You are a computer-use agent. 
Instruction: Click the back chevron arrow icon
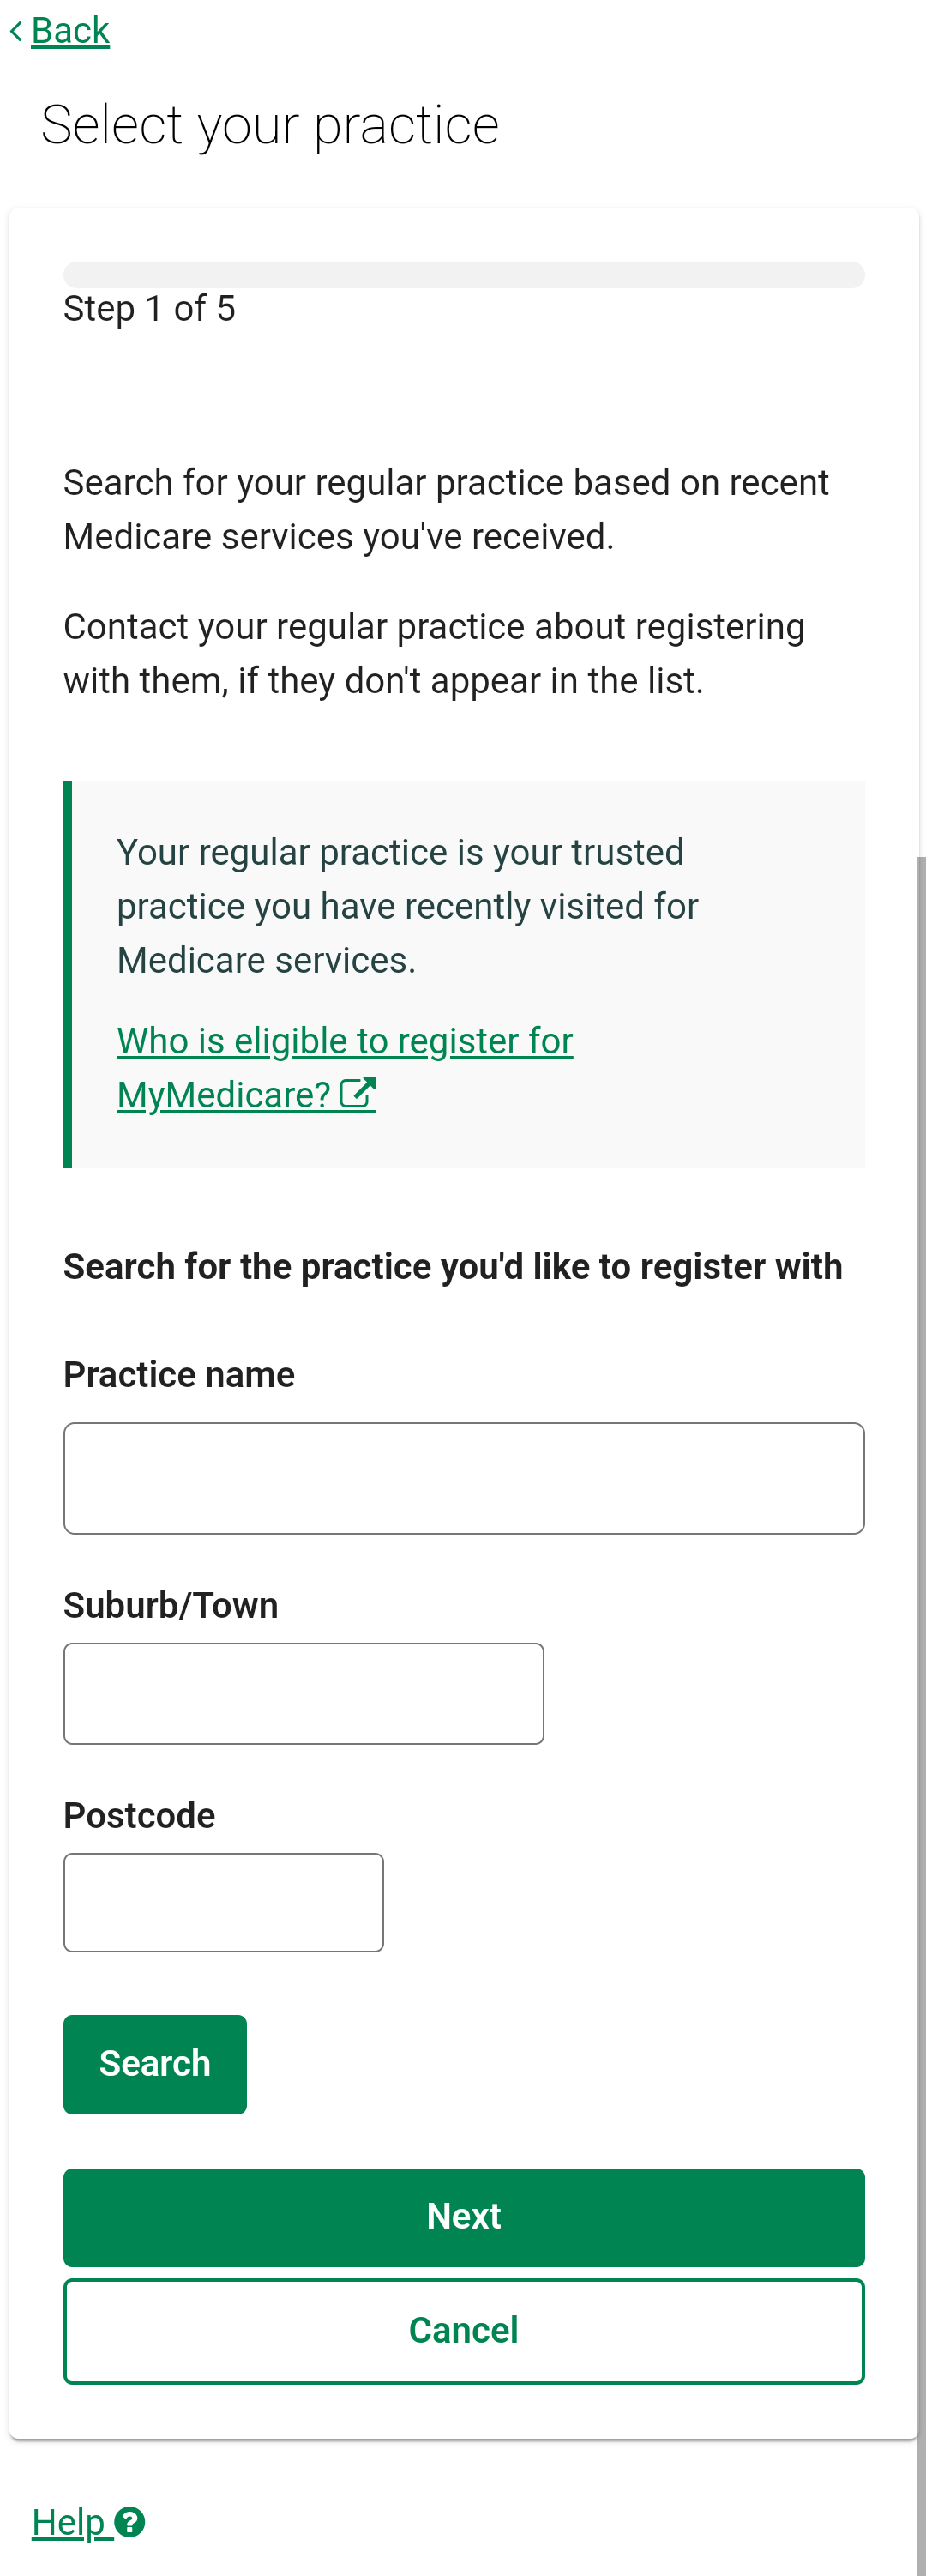click(16, 31)
